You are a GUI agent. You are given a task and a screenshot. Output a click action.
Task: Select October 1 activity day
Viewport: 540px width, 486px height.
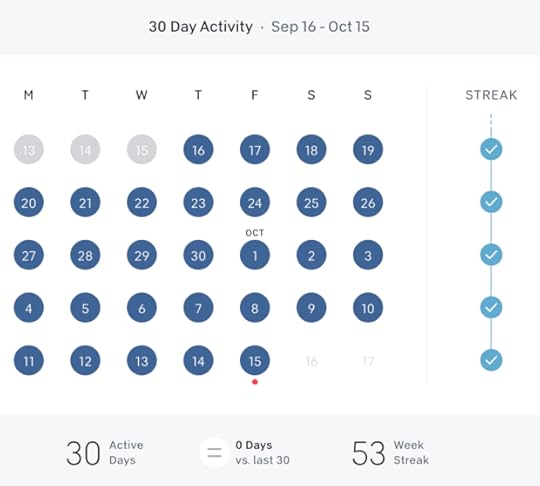point(255,255)
